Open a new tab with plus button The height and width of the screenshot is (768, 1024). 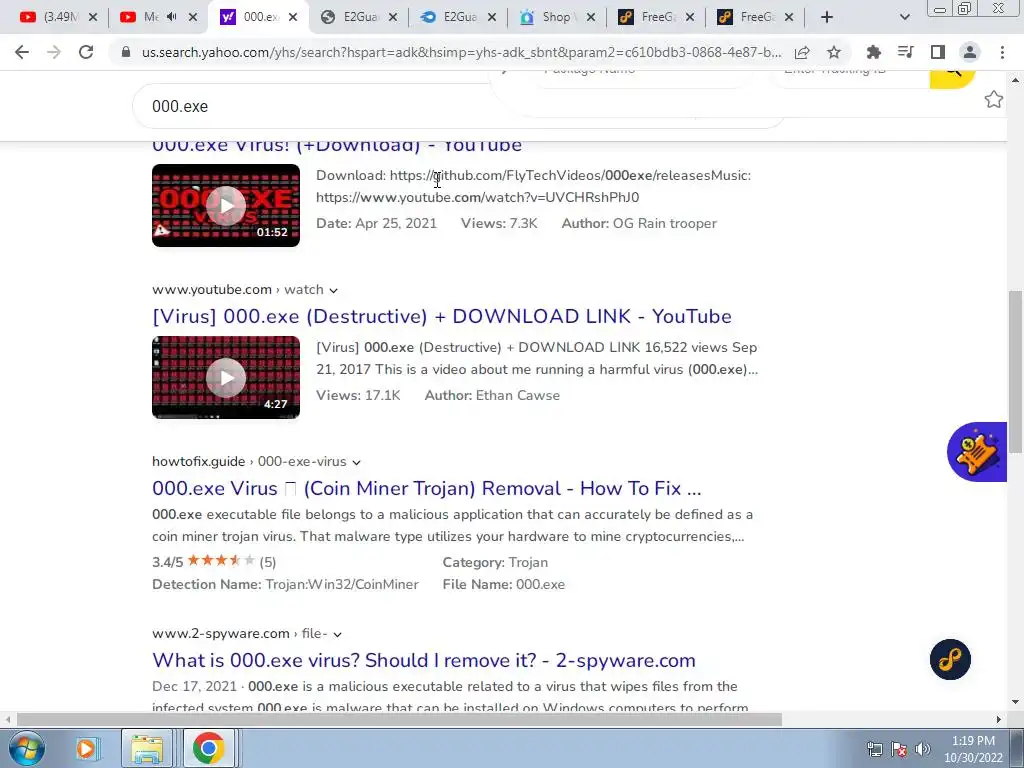827,17
